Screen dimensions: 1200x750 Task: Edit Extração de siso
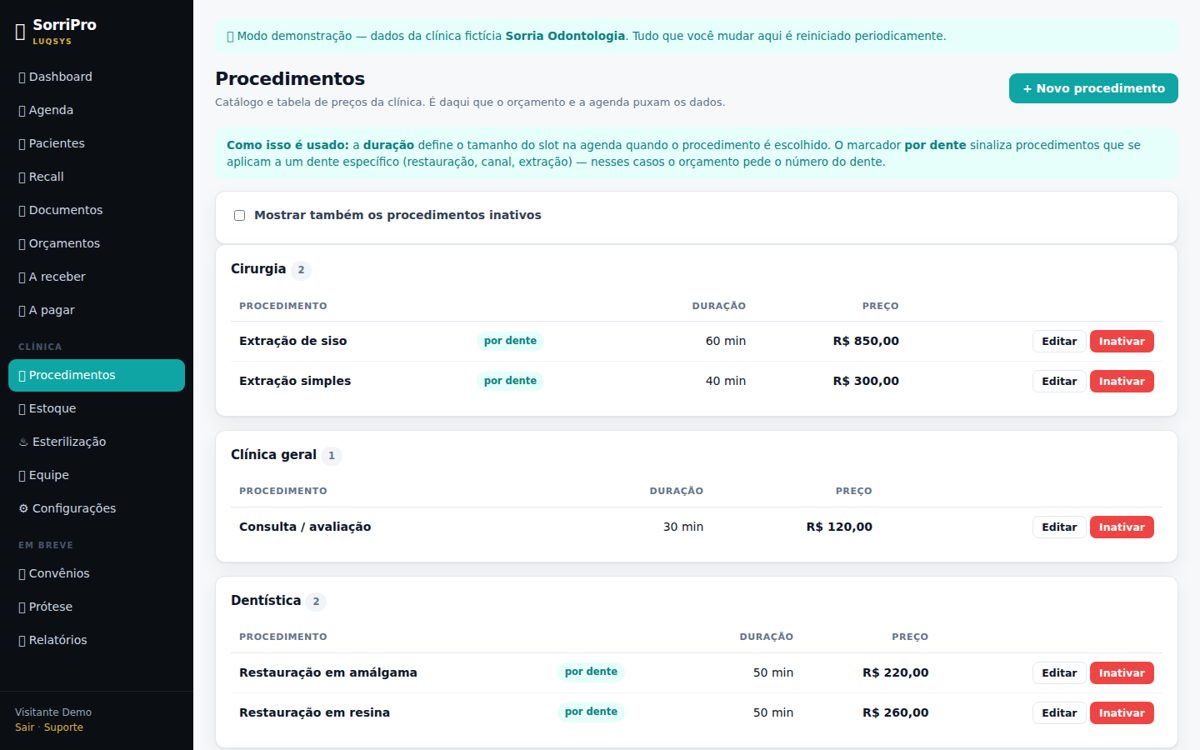point(1059,341)
